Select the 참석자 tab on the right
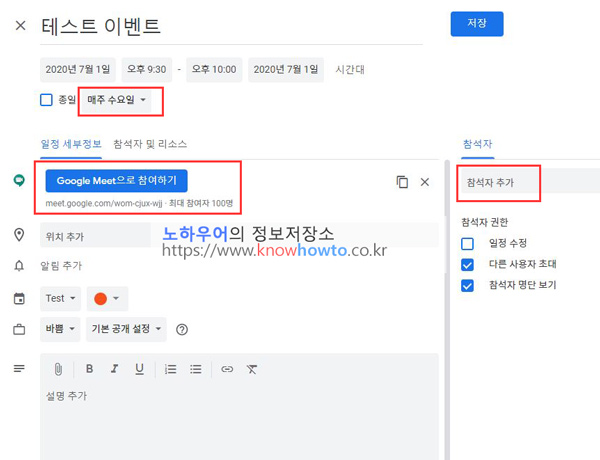600x460 pixels. click(x=477, y=144)
